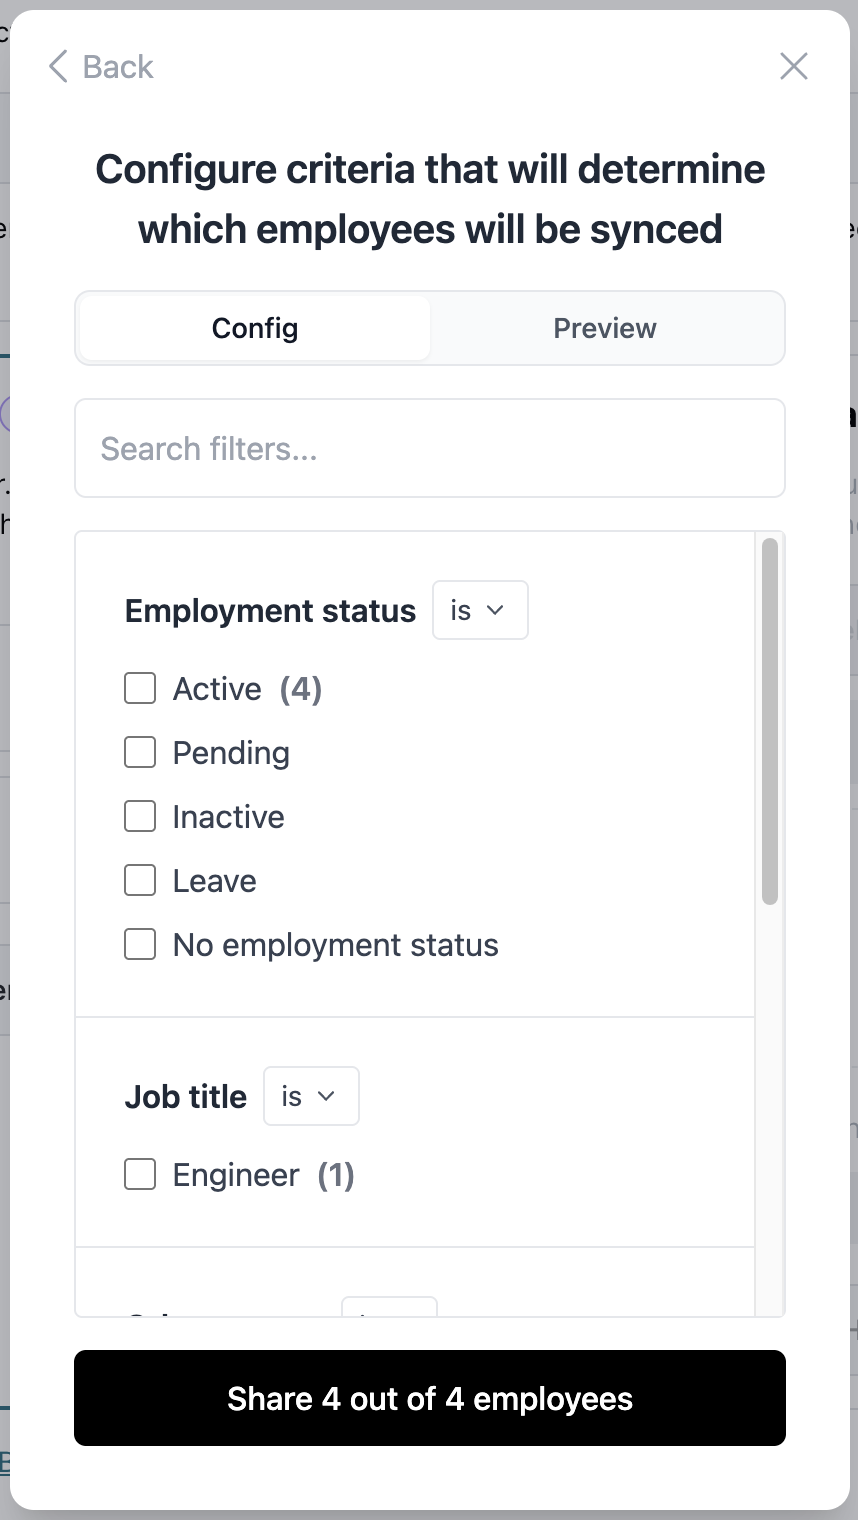Viewport: 858px width, 1520px height.
Task: Check the Active employment status checkbox
Action: (140, 689)
